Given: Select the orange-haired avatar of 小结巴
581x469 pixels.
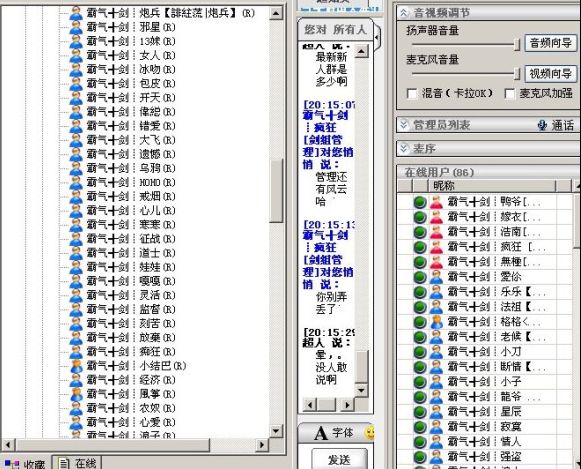Looking at the screenshot, I should point(76,366).
